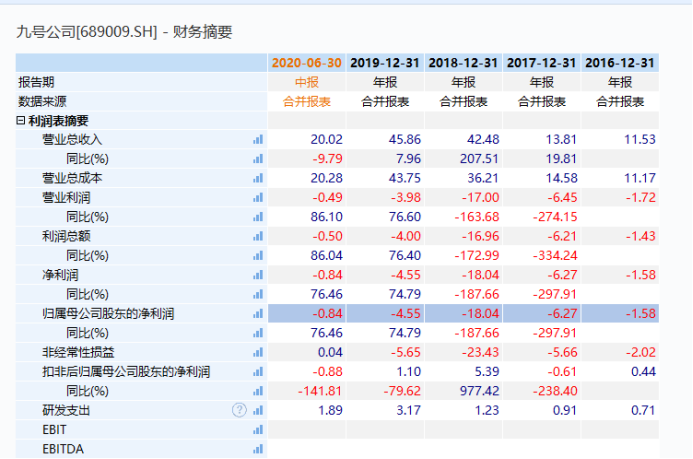Open chart icon for 净利润 row
This screenshot has width=693, height=459.
point(258,275)
